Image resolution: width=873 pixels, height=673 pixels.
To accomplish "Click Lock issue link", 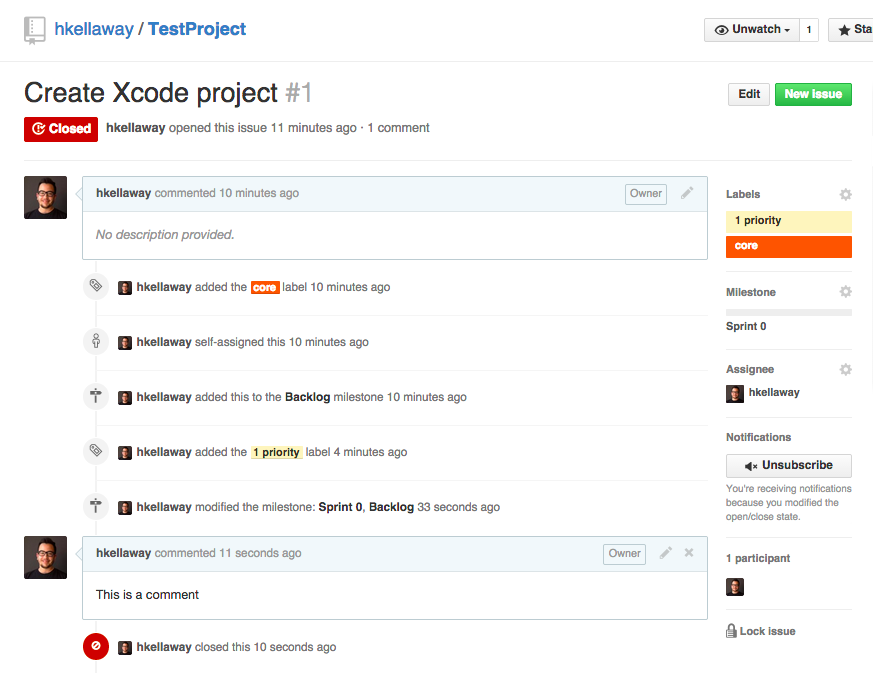I will (767, 631).
